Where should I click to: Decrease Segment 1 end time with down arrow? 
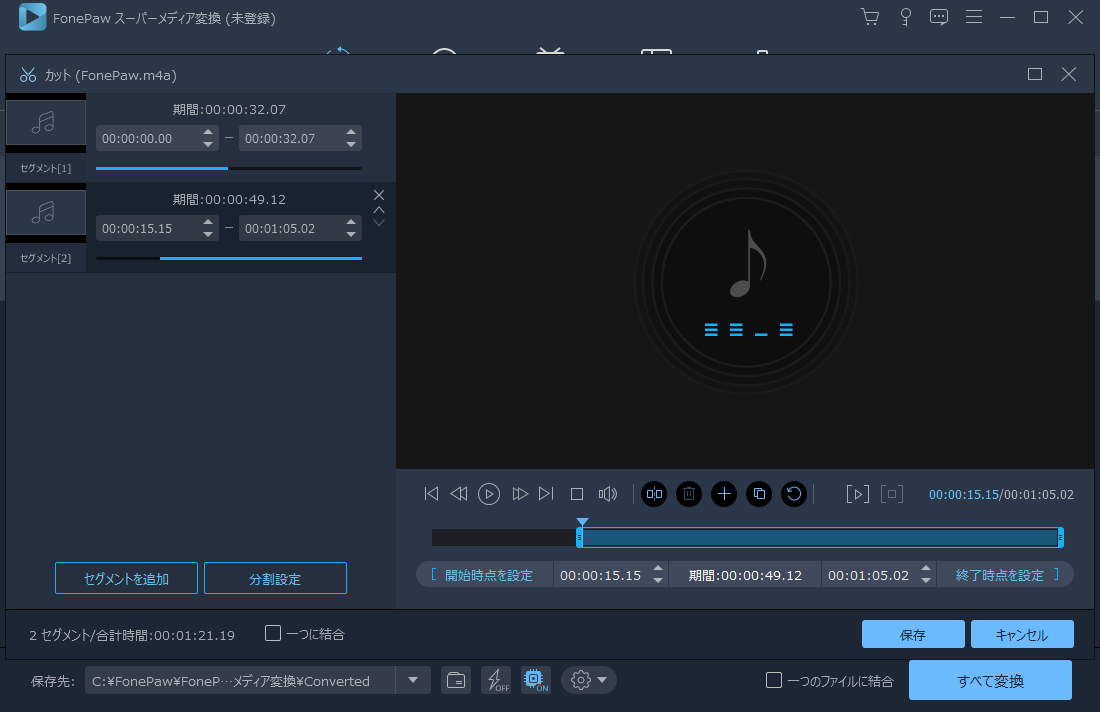pos(351,145)
